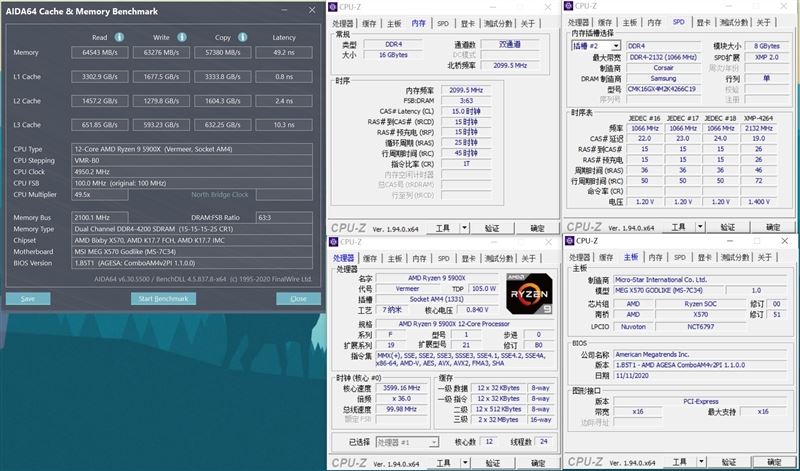Click the Memory Read value 64543 MB/s
The image size is (800, 471).
point(99,53)
